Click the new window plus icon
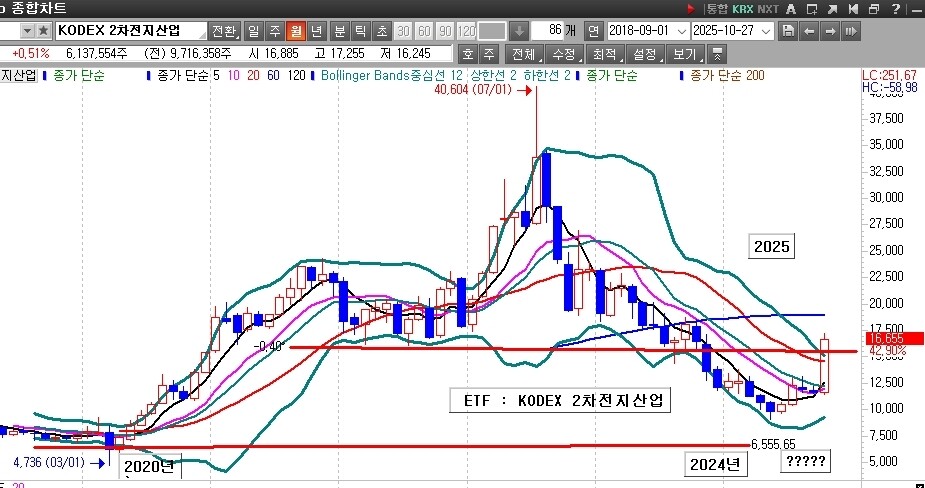The height and width of the screenshot is (488, 925). point(812,9)
